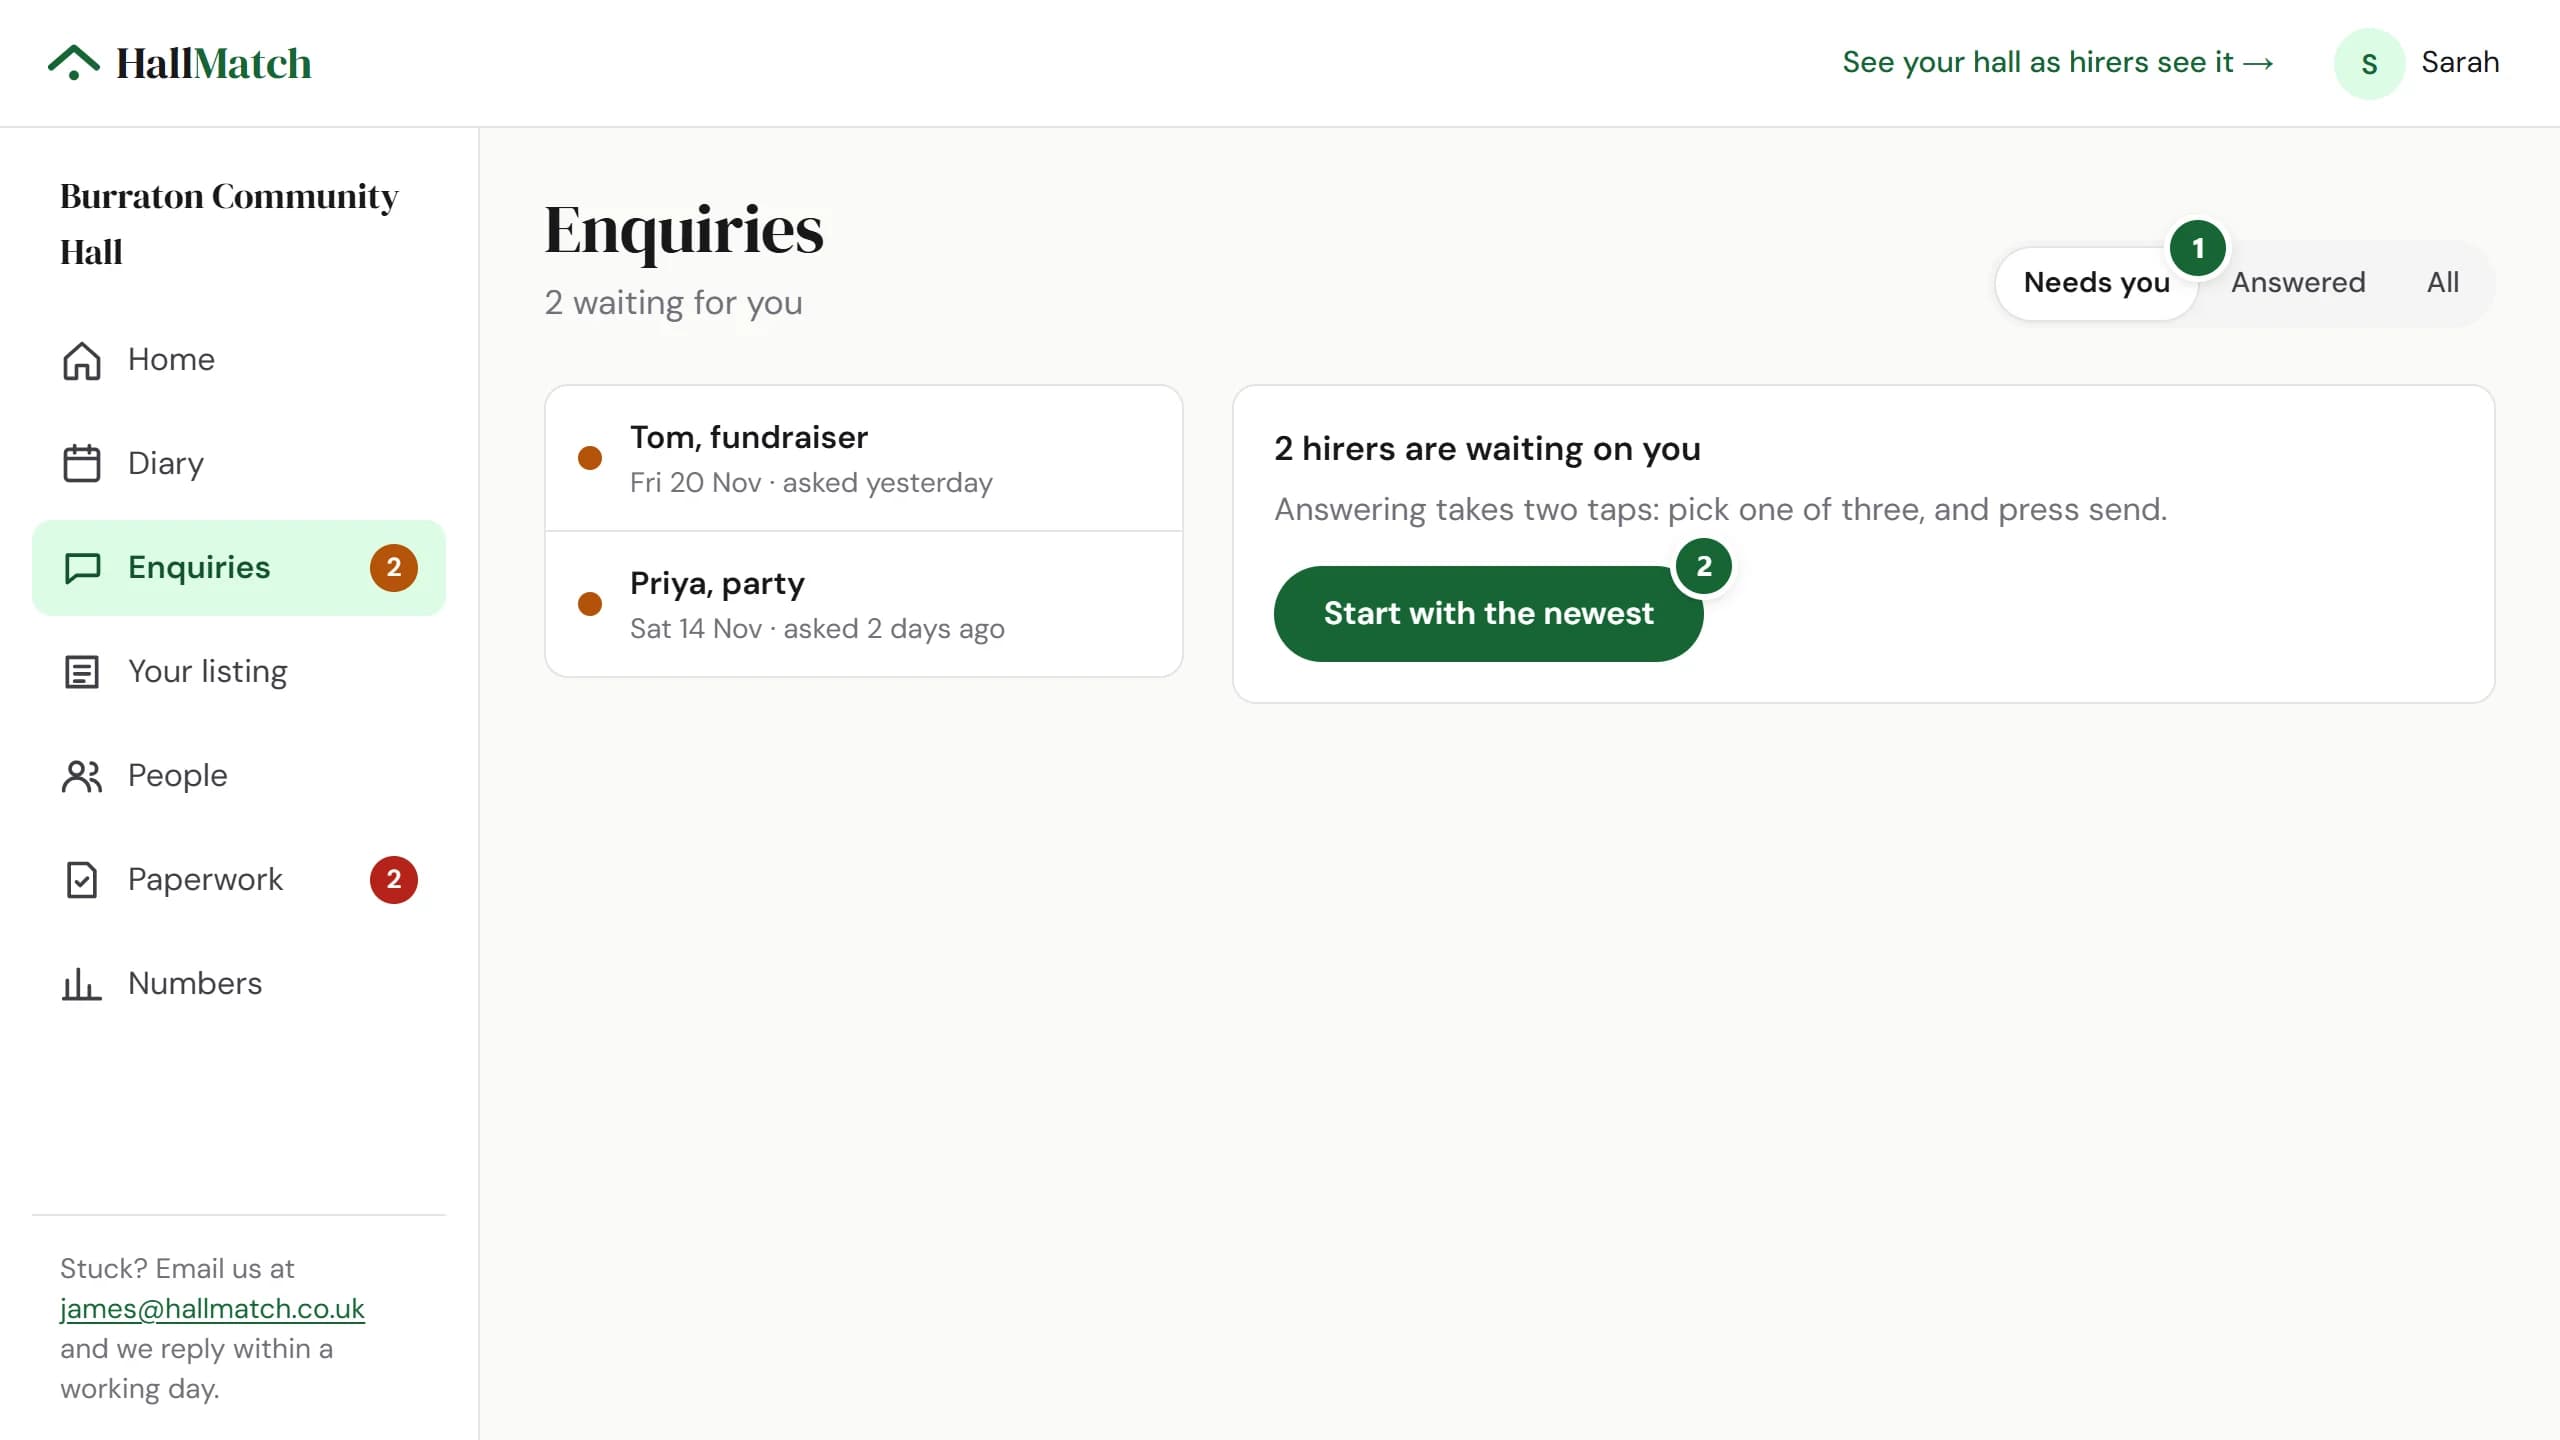Select the Enquiries sidebar label
Viewport: 2560px width, 1440px height.
199,567
